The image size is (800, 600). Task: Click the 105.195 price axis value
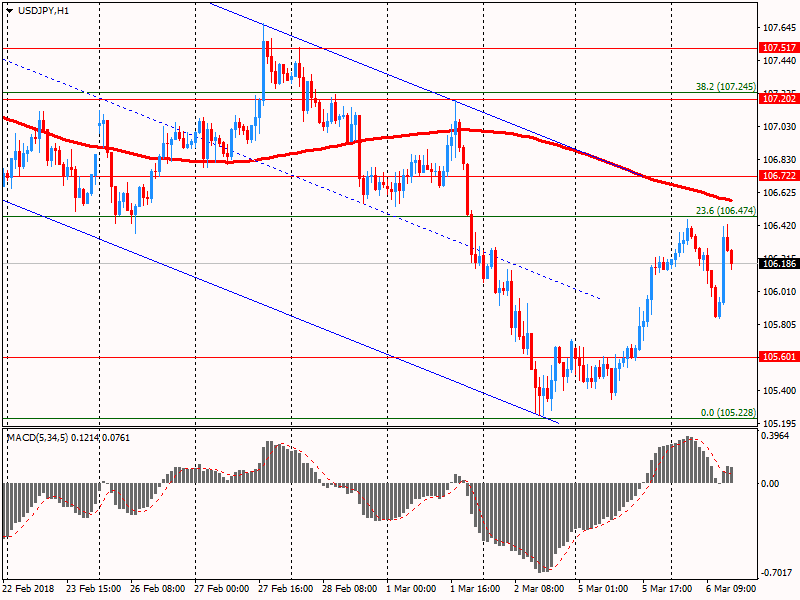pos(779,423)
